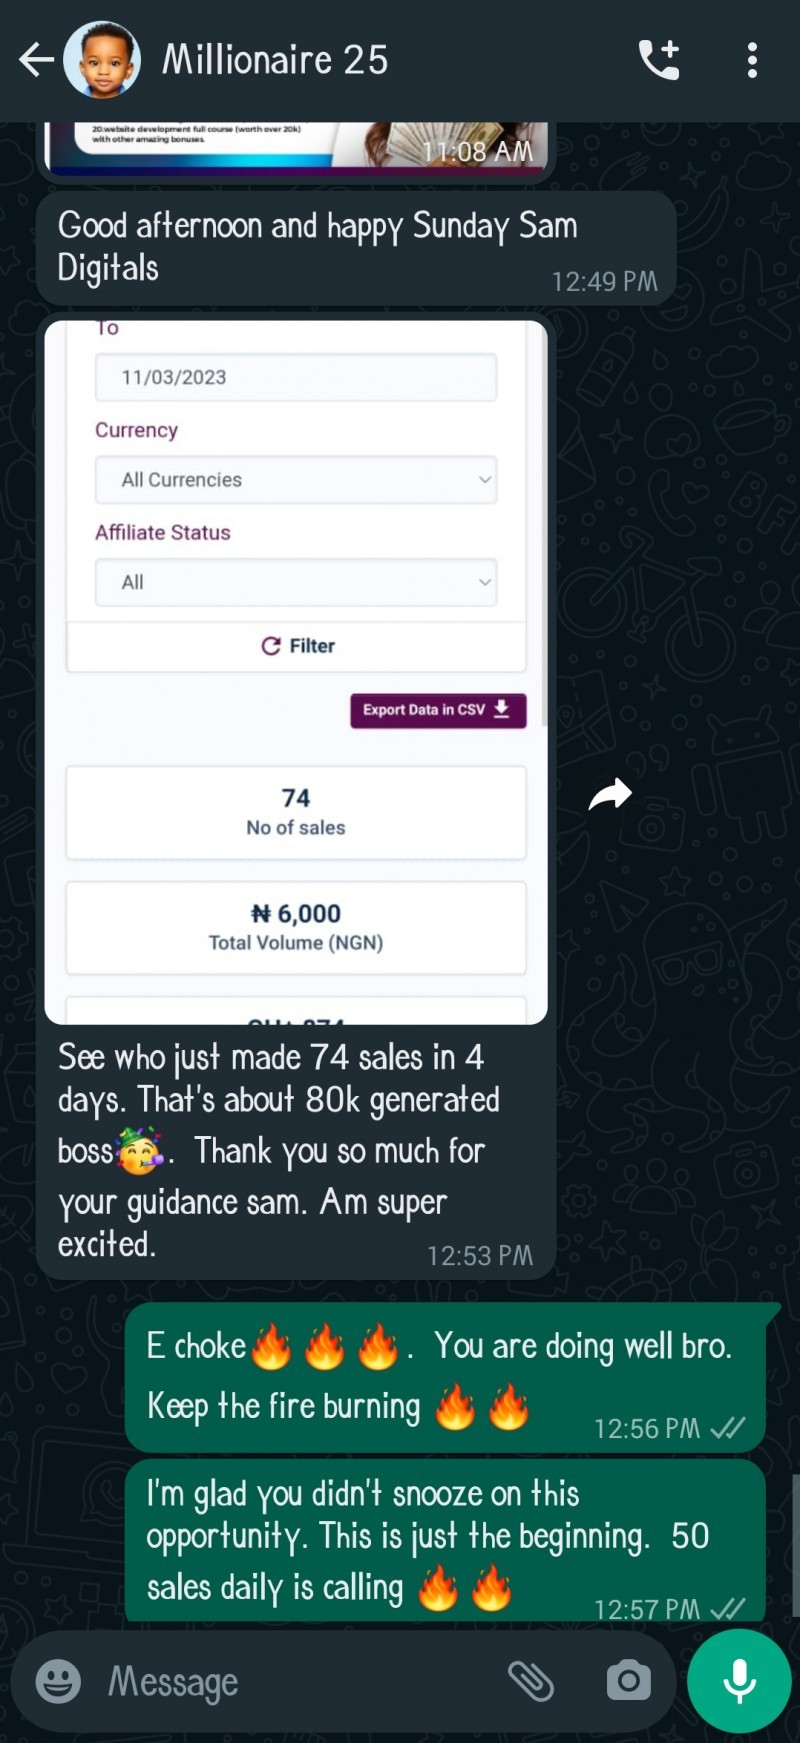800x1743 pixels.
Task: Open camera from the message bar
Action: [628, 1681]
